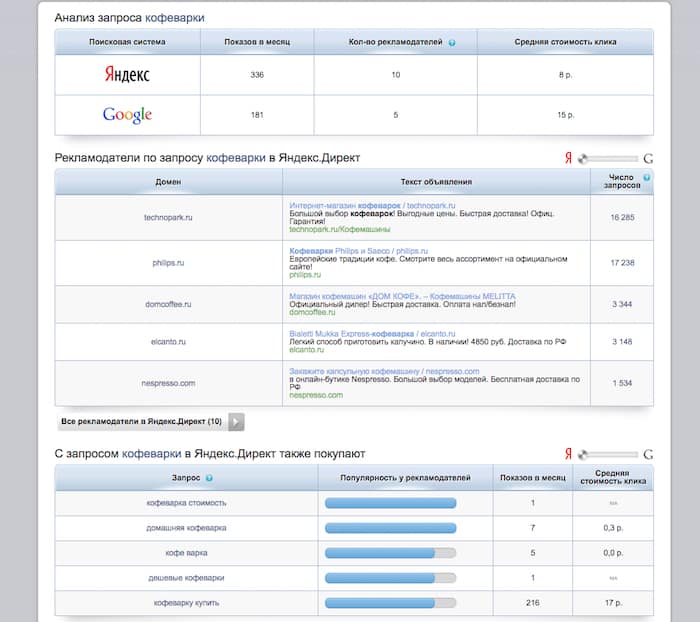Click help icon next to Кол-во рекламодателей
Viewport: 700px width, 622px height.
click(x=452, y=43)
